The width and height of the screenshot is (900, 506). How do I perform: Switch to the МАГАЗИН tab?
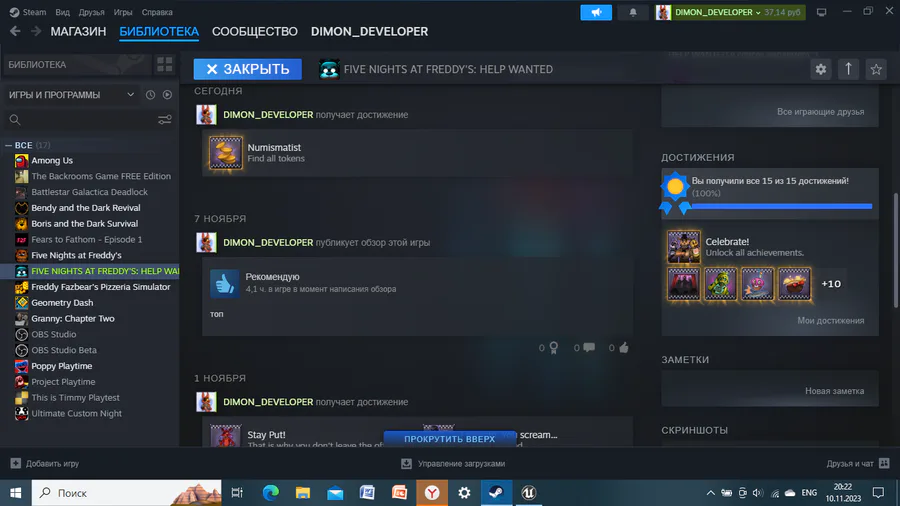coord(78,32)
